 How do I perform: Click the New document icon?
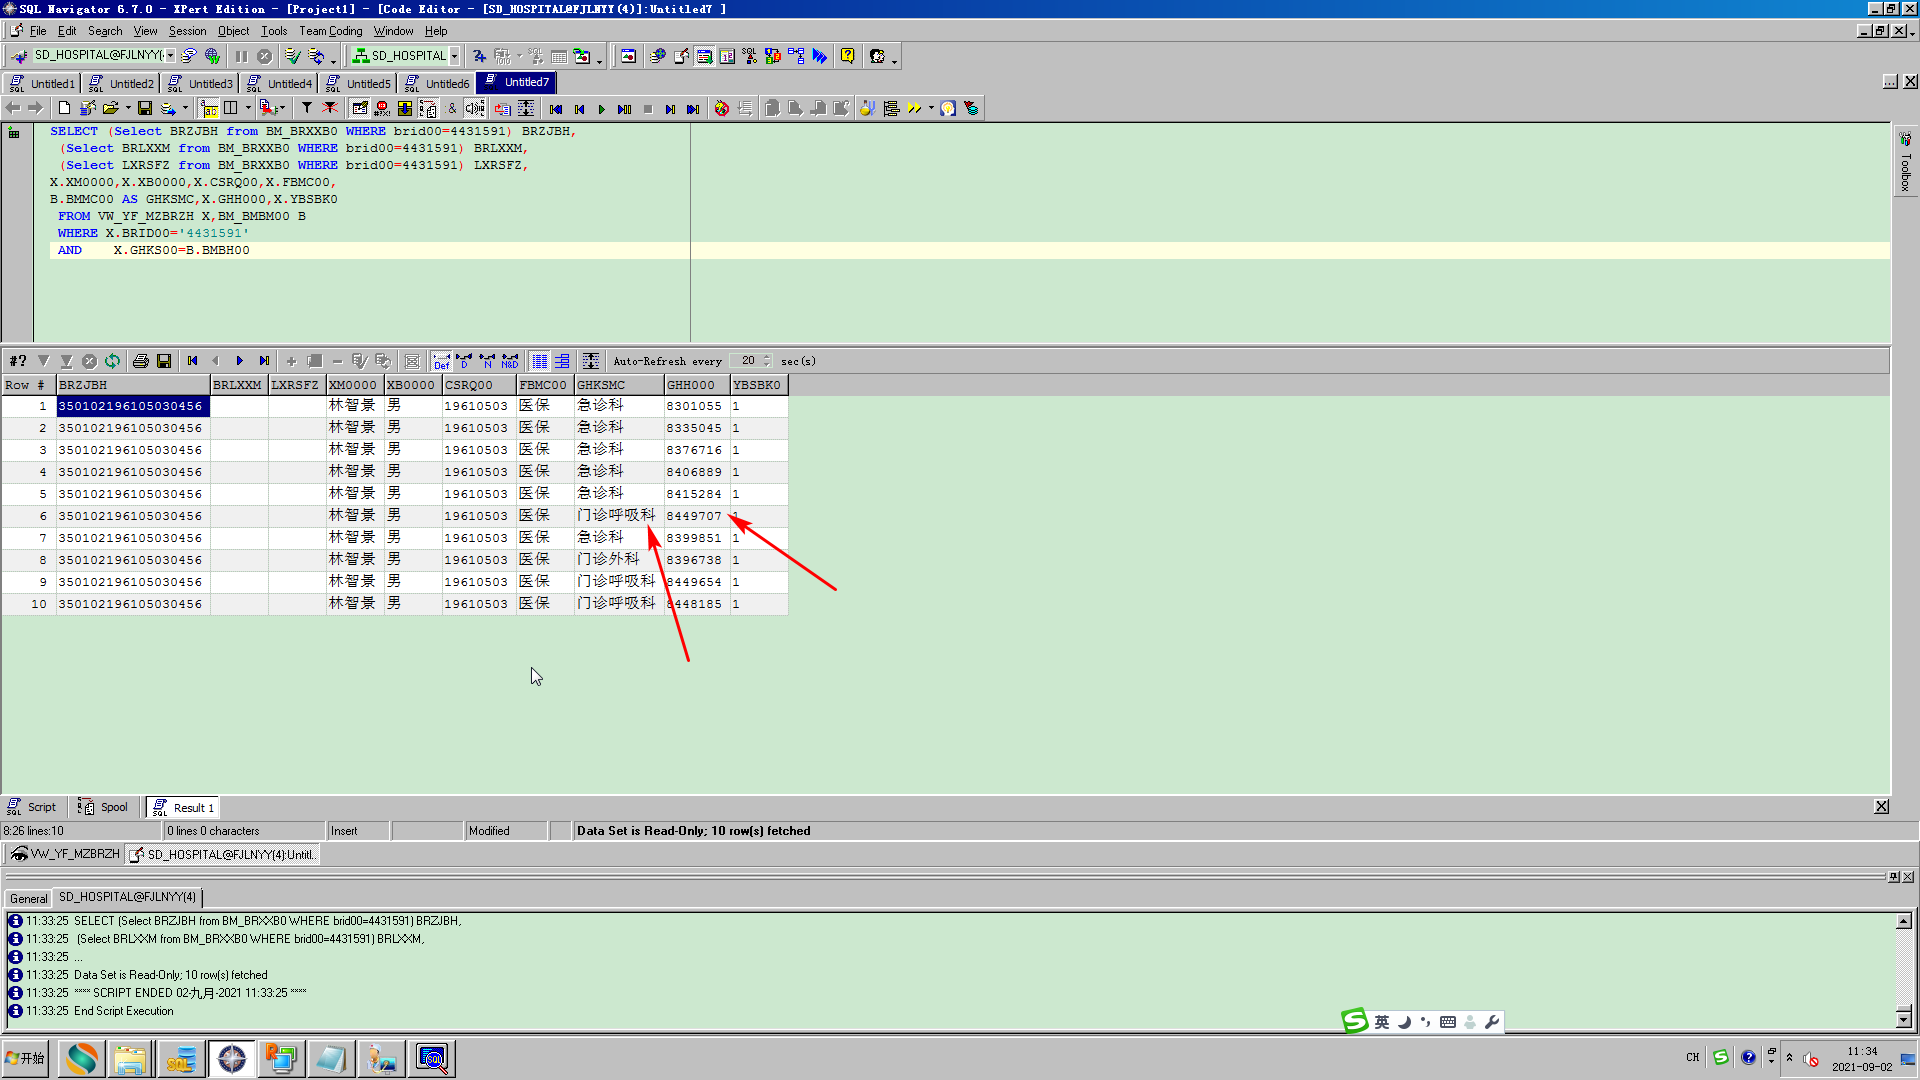pos(64,108)
